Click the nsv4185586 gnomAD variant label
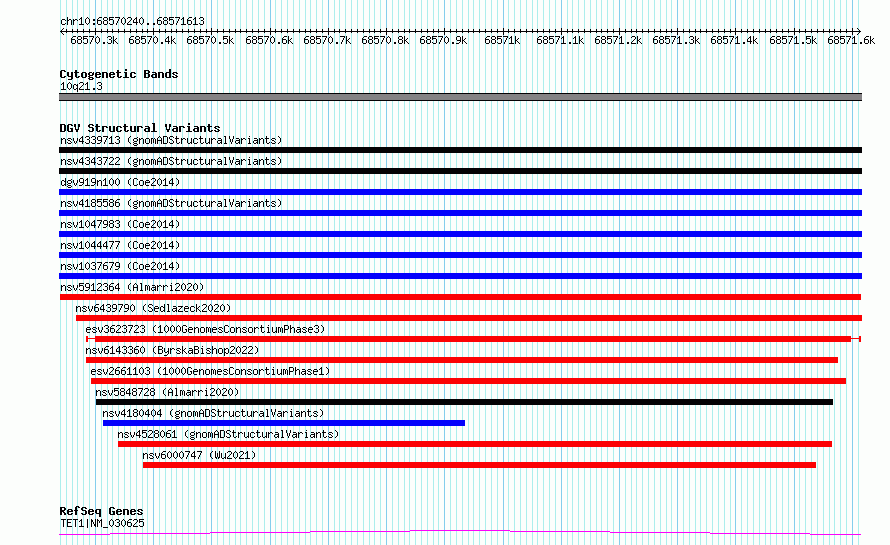 pos(171,203)
